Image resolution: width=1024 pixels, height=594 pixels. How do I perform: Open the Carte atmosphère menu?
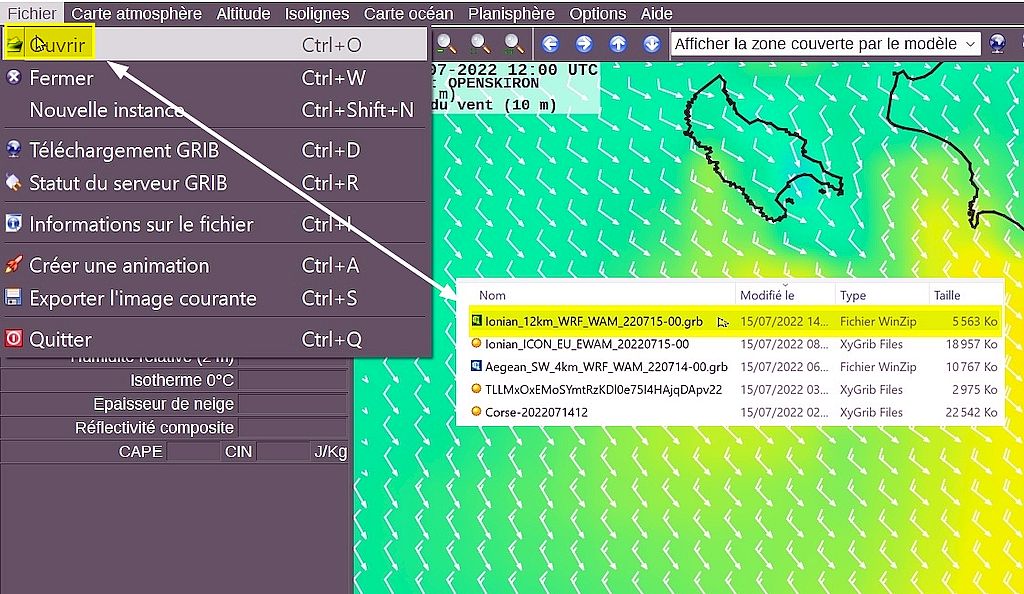136,14
